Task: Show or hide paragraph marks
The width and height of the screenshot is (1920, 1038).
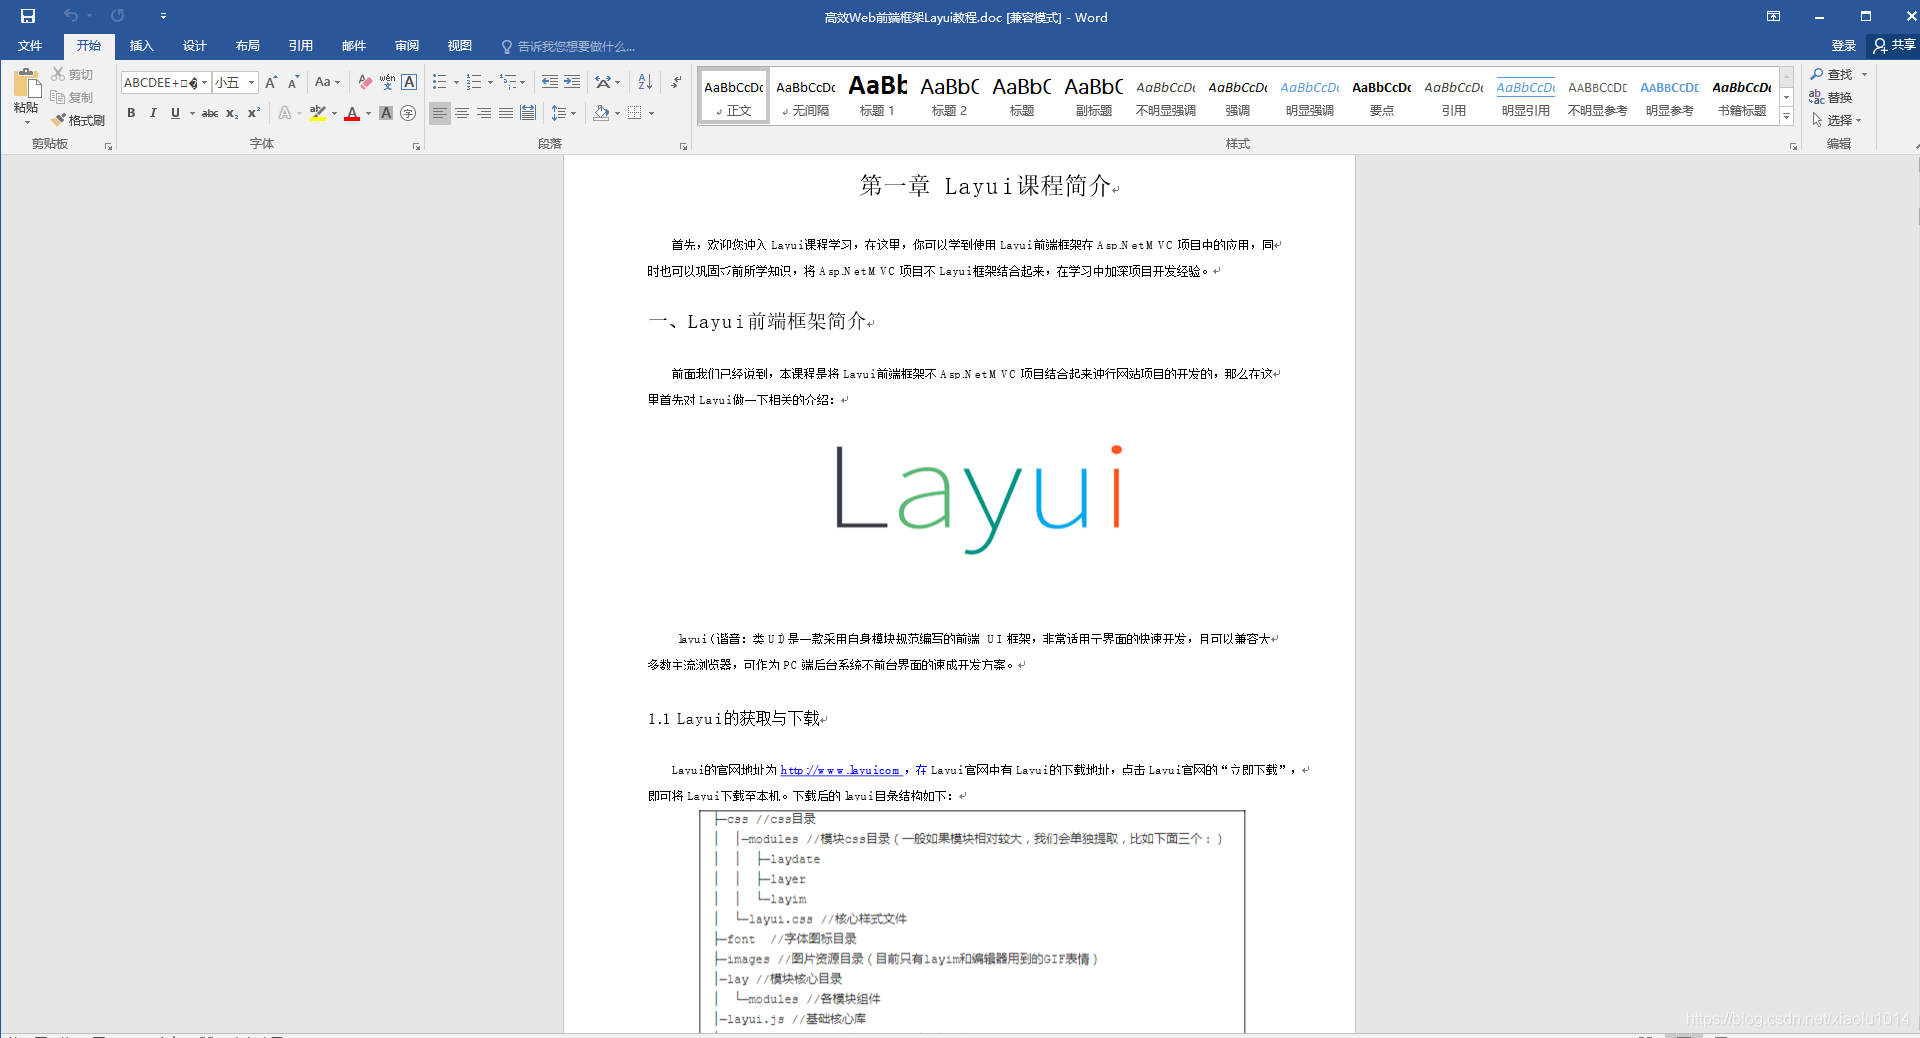Action: (x=676, y=82)
